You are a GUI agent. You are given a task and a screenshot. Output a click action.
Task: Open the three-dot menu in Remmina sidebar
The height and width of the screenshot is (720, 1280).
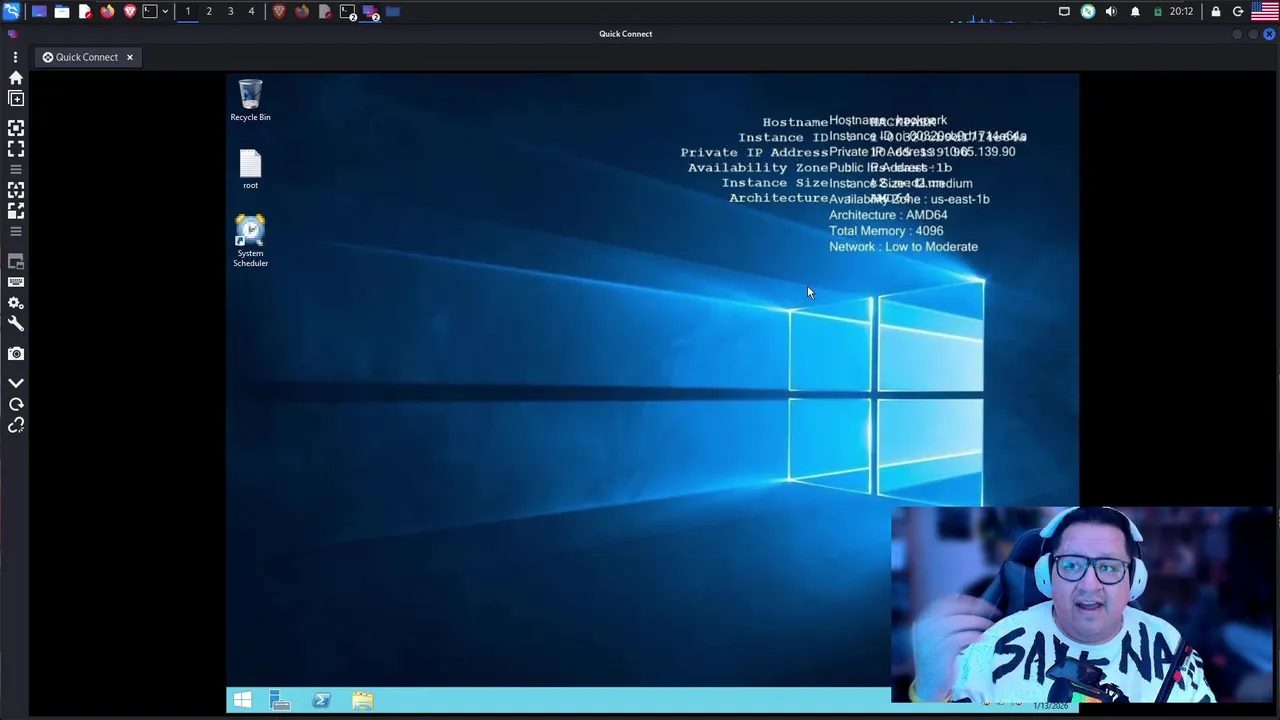click(x=15, y=57)
